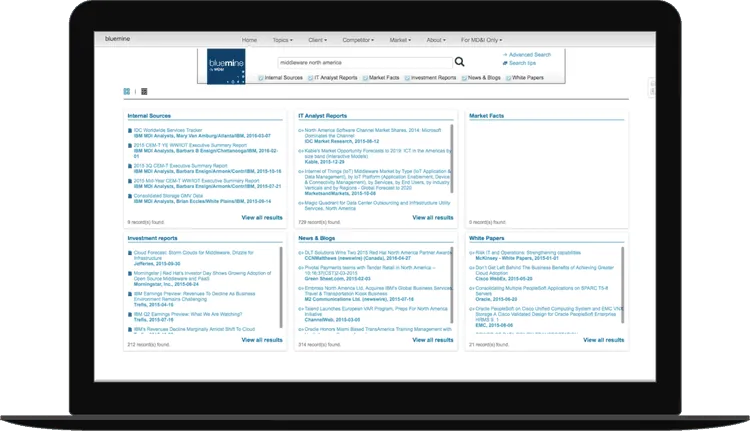Viewport: 750px width, 431px height.
Task: Click external-link icon for Consolidating Multiple PeopleSoft Applications
Action: (x=472, y=288)
